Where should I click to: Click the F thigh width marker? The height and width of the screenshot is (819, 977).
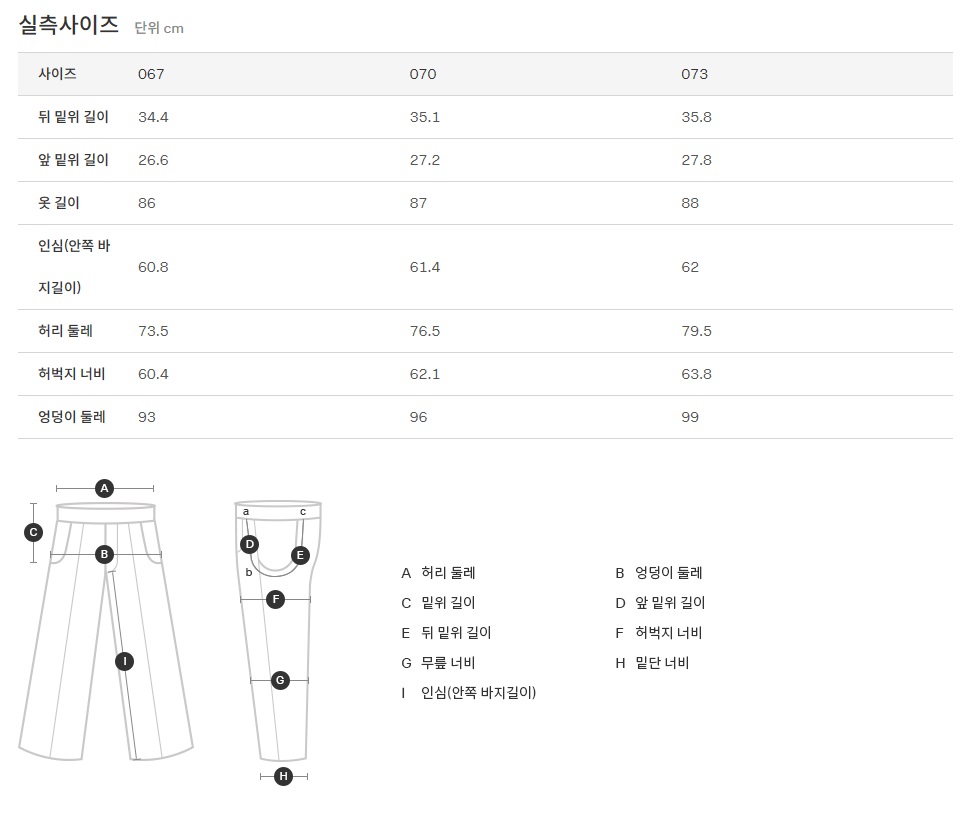[x=275, y=599]
